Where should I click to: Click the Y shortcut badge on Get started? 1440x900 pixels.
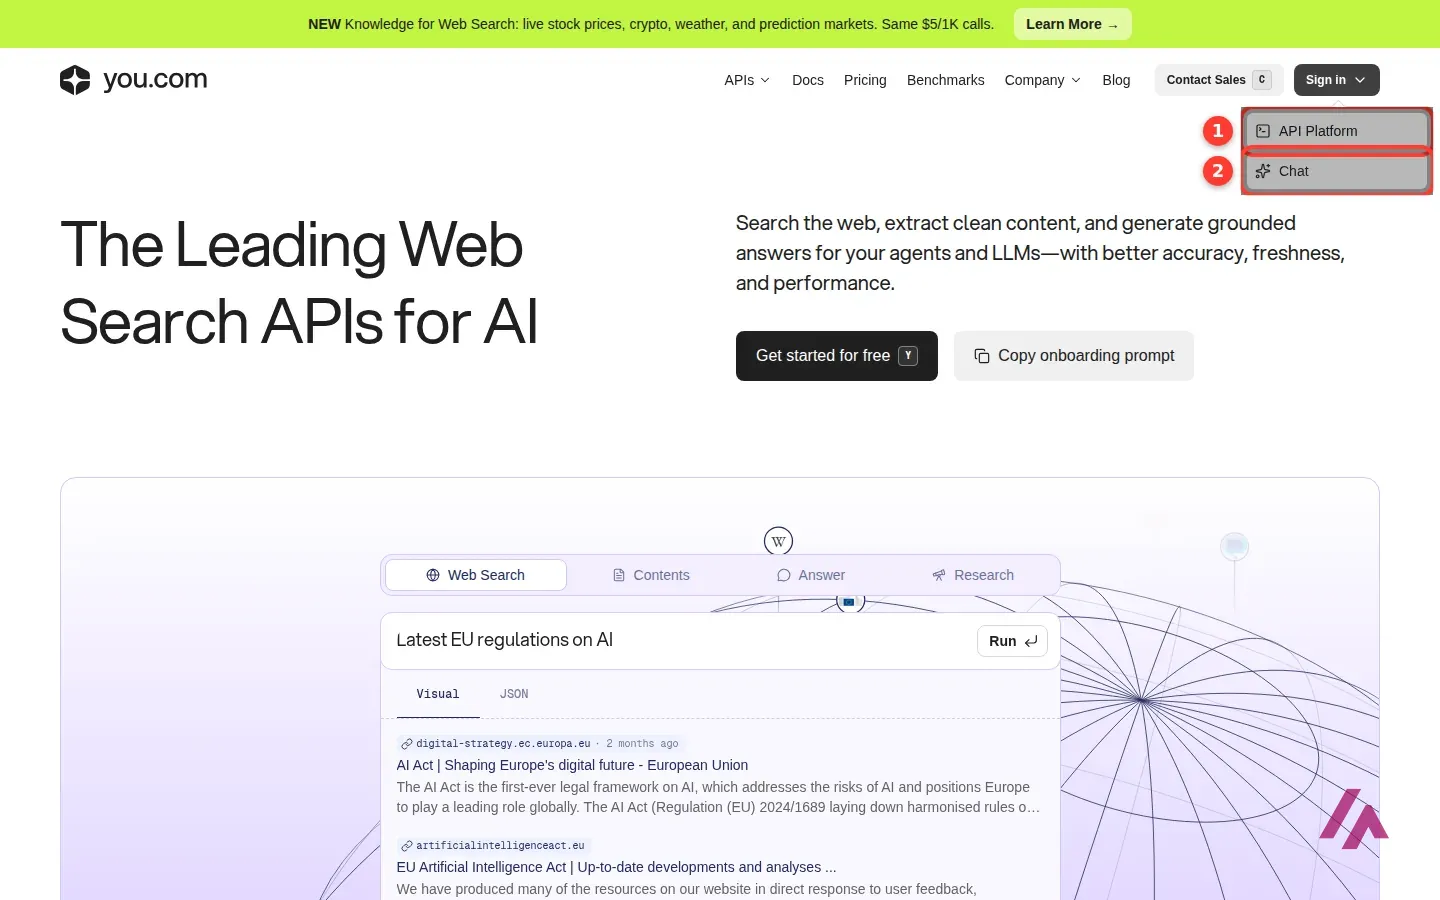908,356
